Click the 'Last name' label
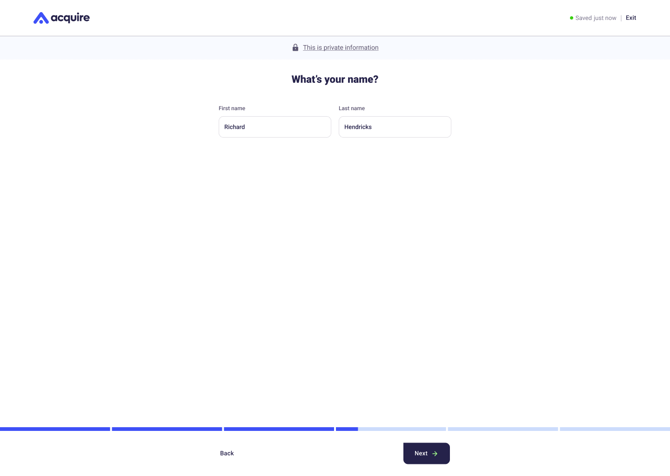The height and width of the screenshot is (476, 670). [352, 109]
